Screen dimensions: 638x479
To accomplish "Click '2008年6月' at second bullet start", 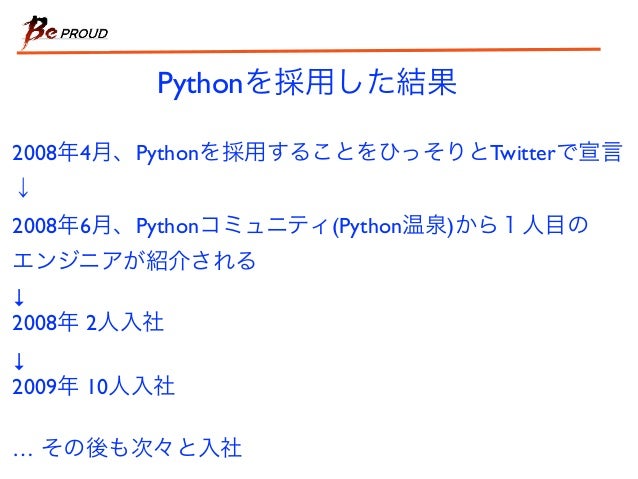I will tap(62, 225).
